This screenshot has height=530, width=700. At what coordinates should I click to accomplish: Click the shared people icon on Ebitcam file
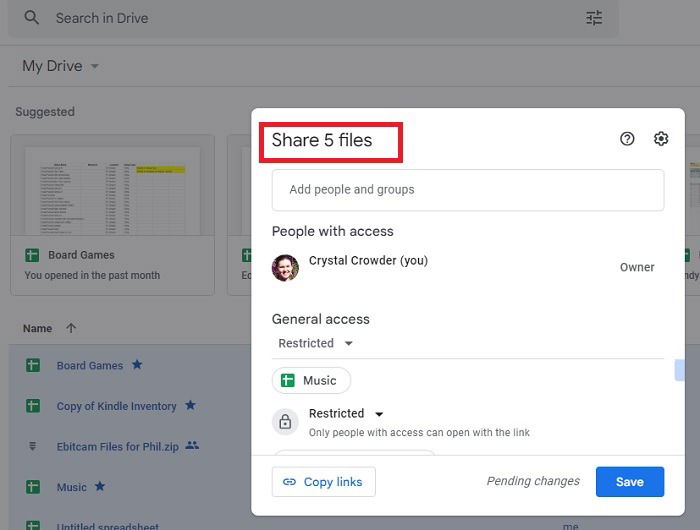point(192,446)
